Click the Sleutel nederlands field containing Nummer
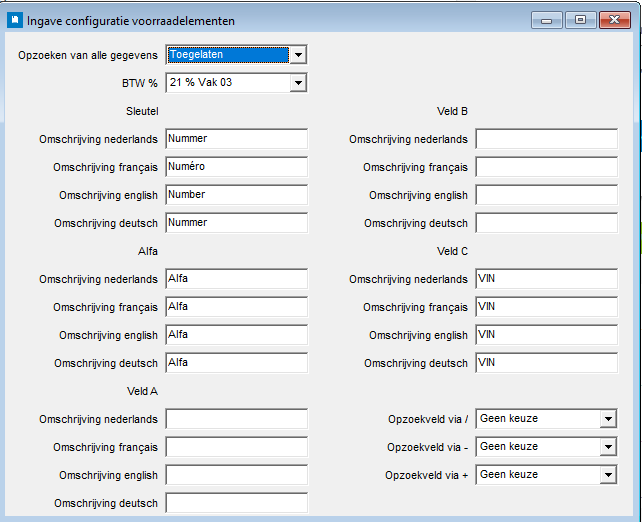The image size is (642, 522). click(236, 139)
